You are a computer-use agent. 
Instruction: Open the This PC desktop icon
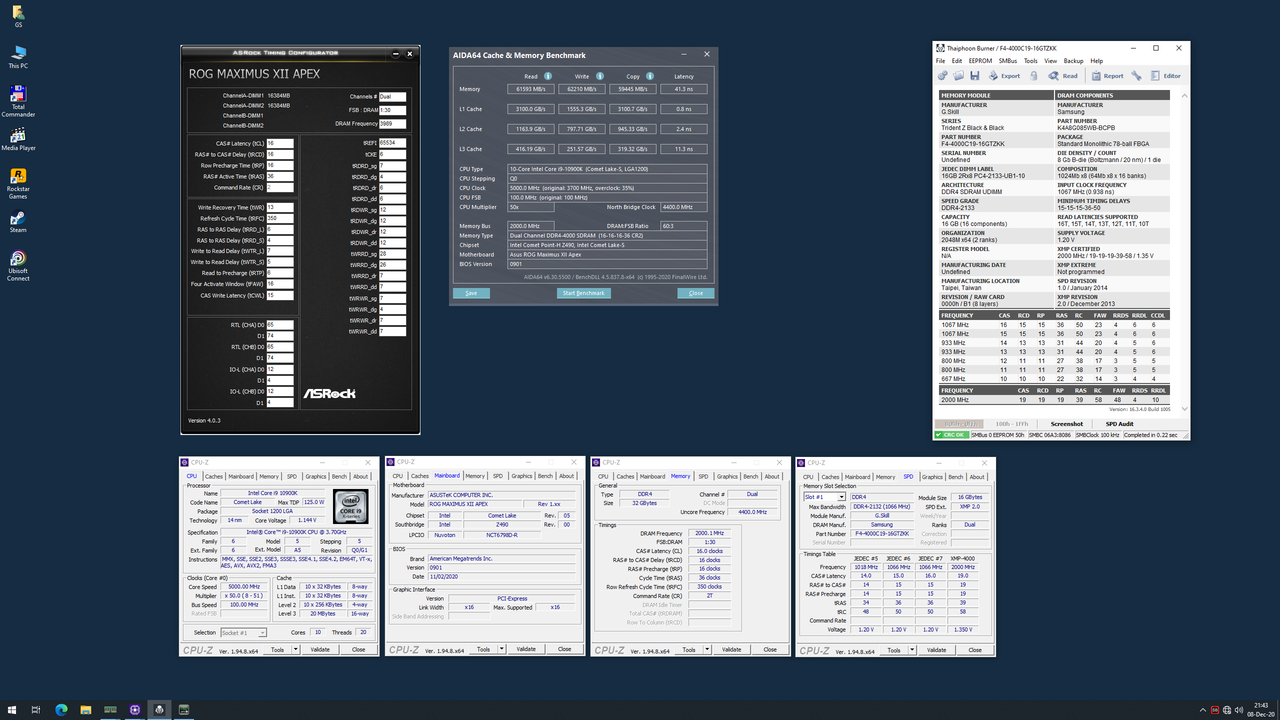tap(18, 56)
